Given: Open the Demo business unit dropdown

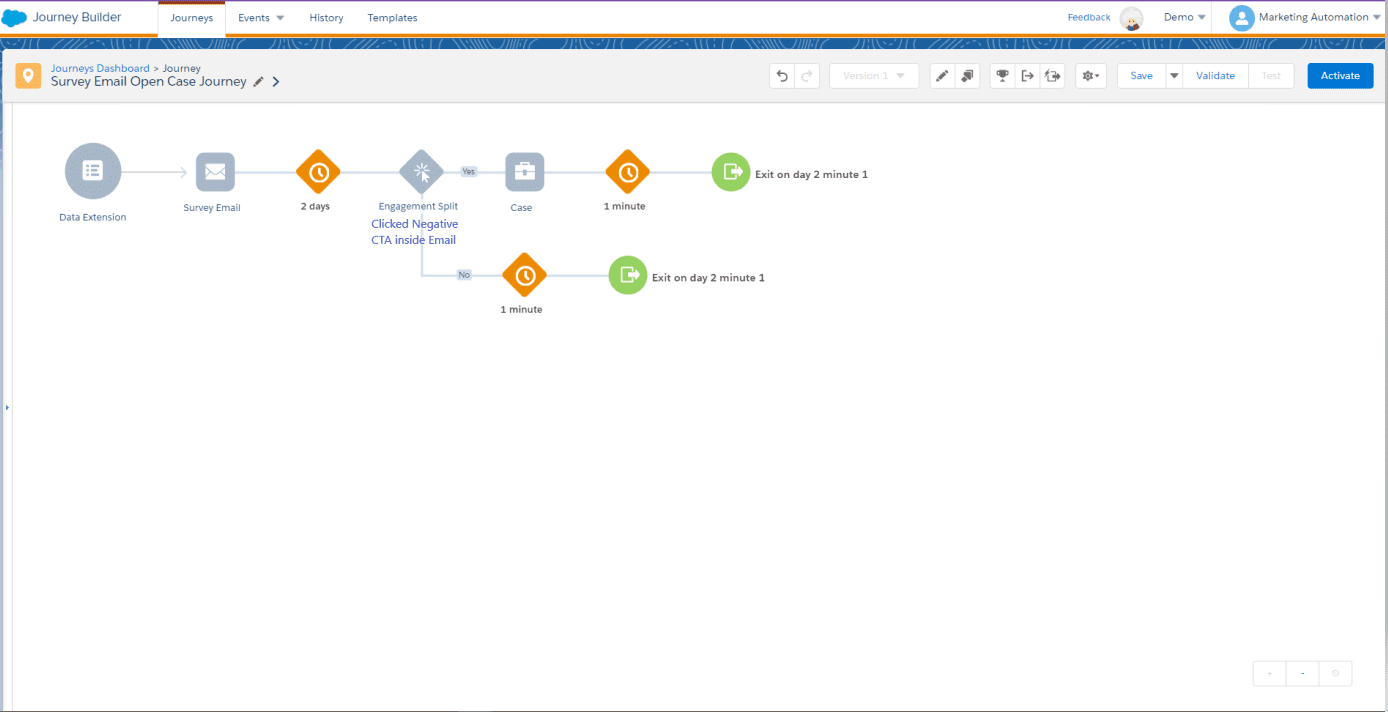Looking at the screenshot, I should pyautogui.click(x=1185, y=17).
